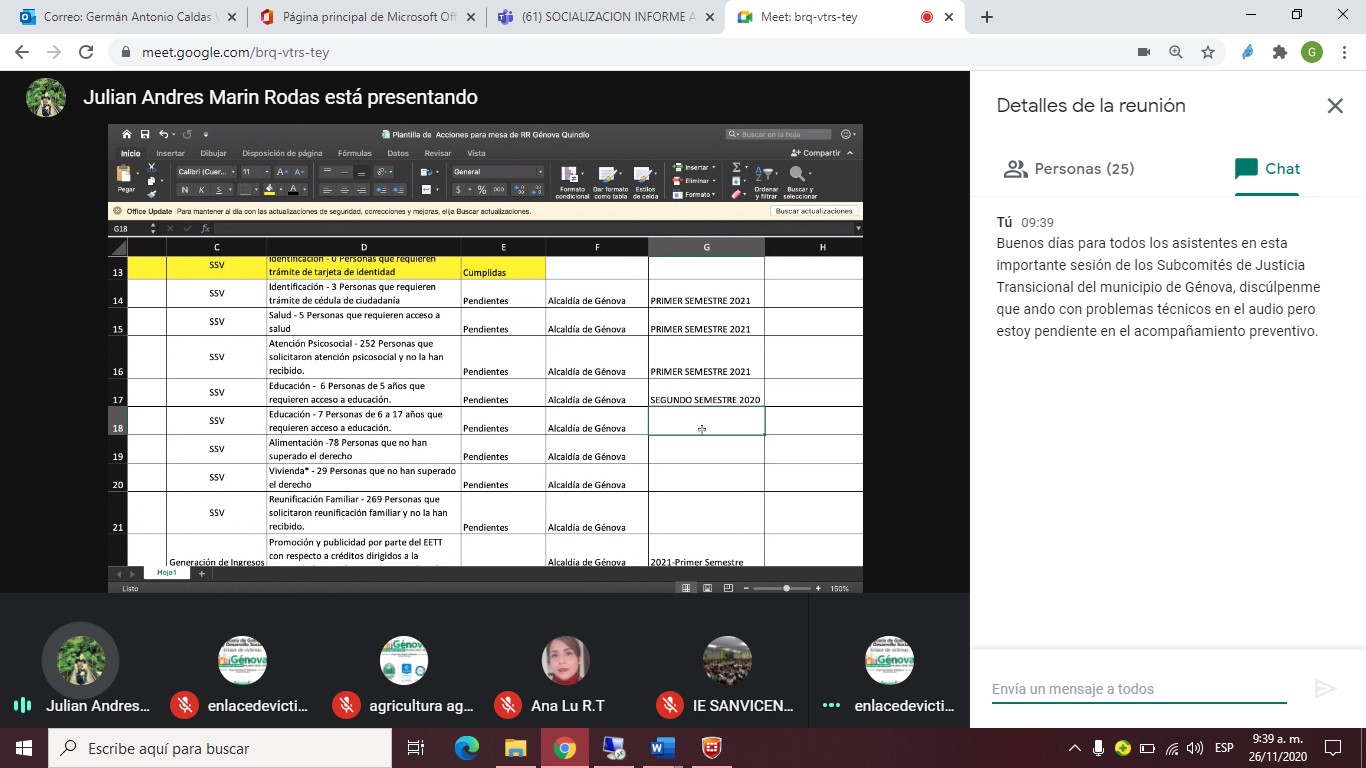
Task: Type in 'Envía un mensaje a todos' field
Action: 1140,689
